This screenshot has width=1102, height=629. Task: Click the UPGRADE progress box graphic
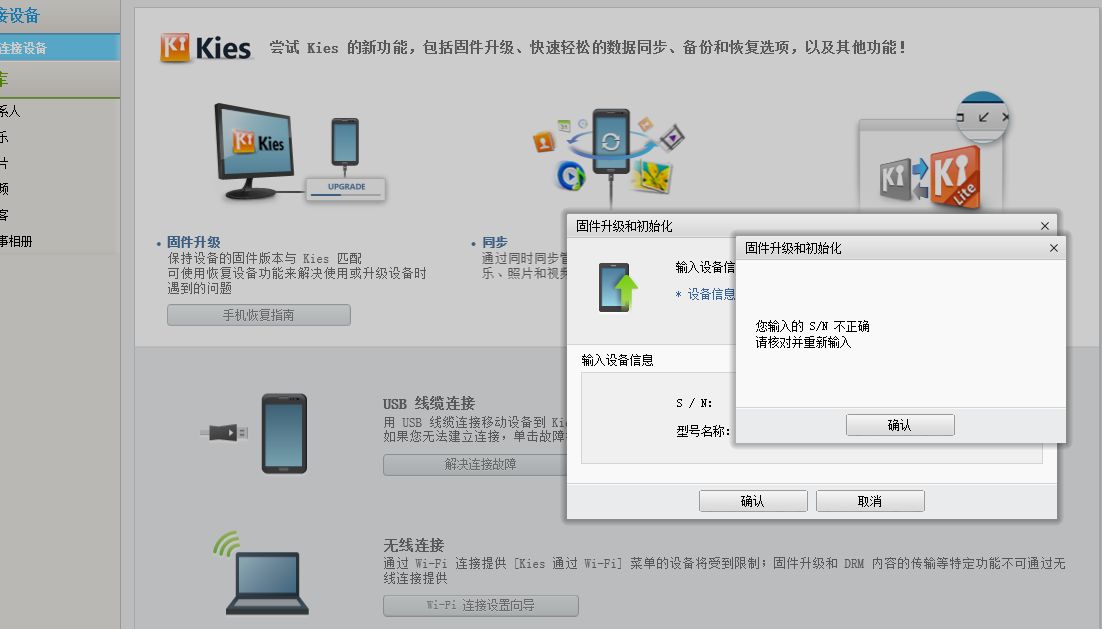(346, 188)
